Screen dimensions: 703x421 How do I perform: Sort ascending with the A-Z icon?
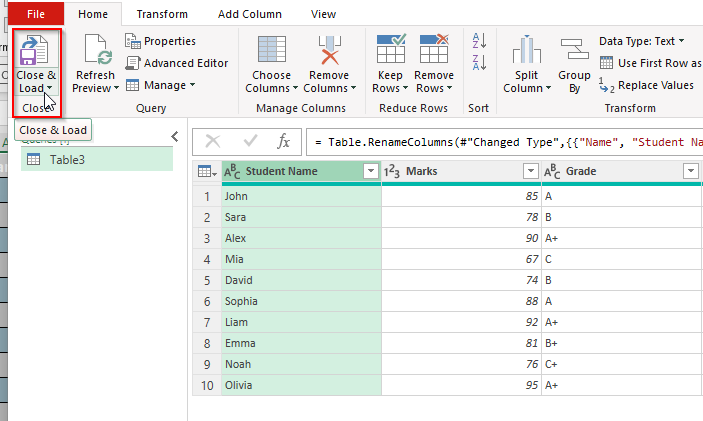[478, 41]
